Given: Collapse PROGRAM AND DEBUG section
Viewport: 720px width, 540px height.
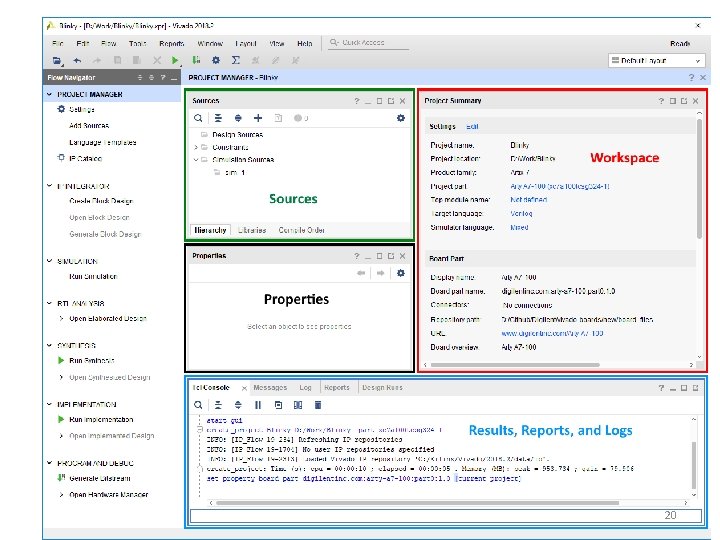Looking at the screenshot, I should pos(50,463).
